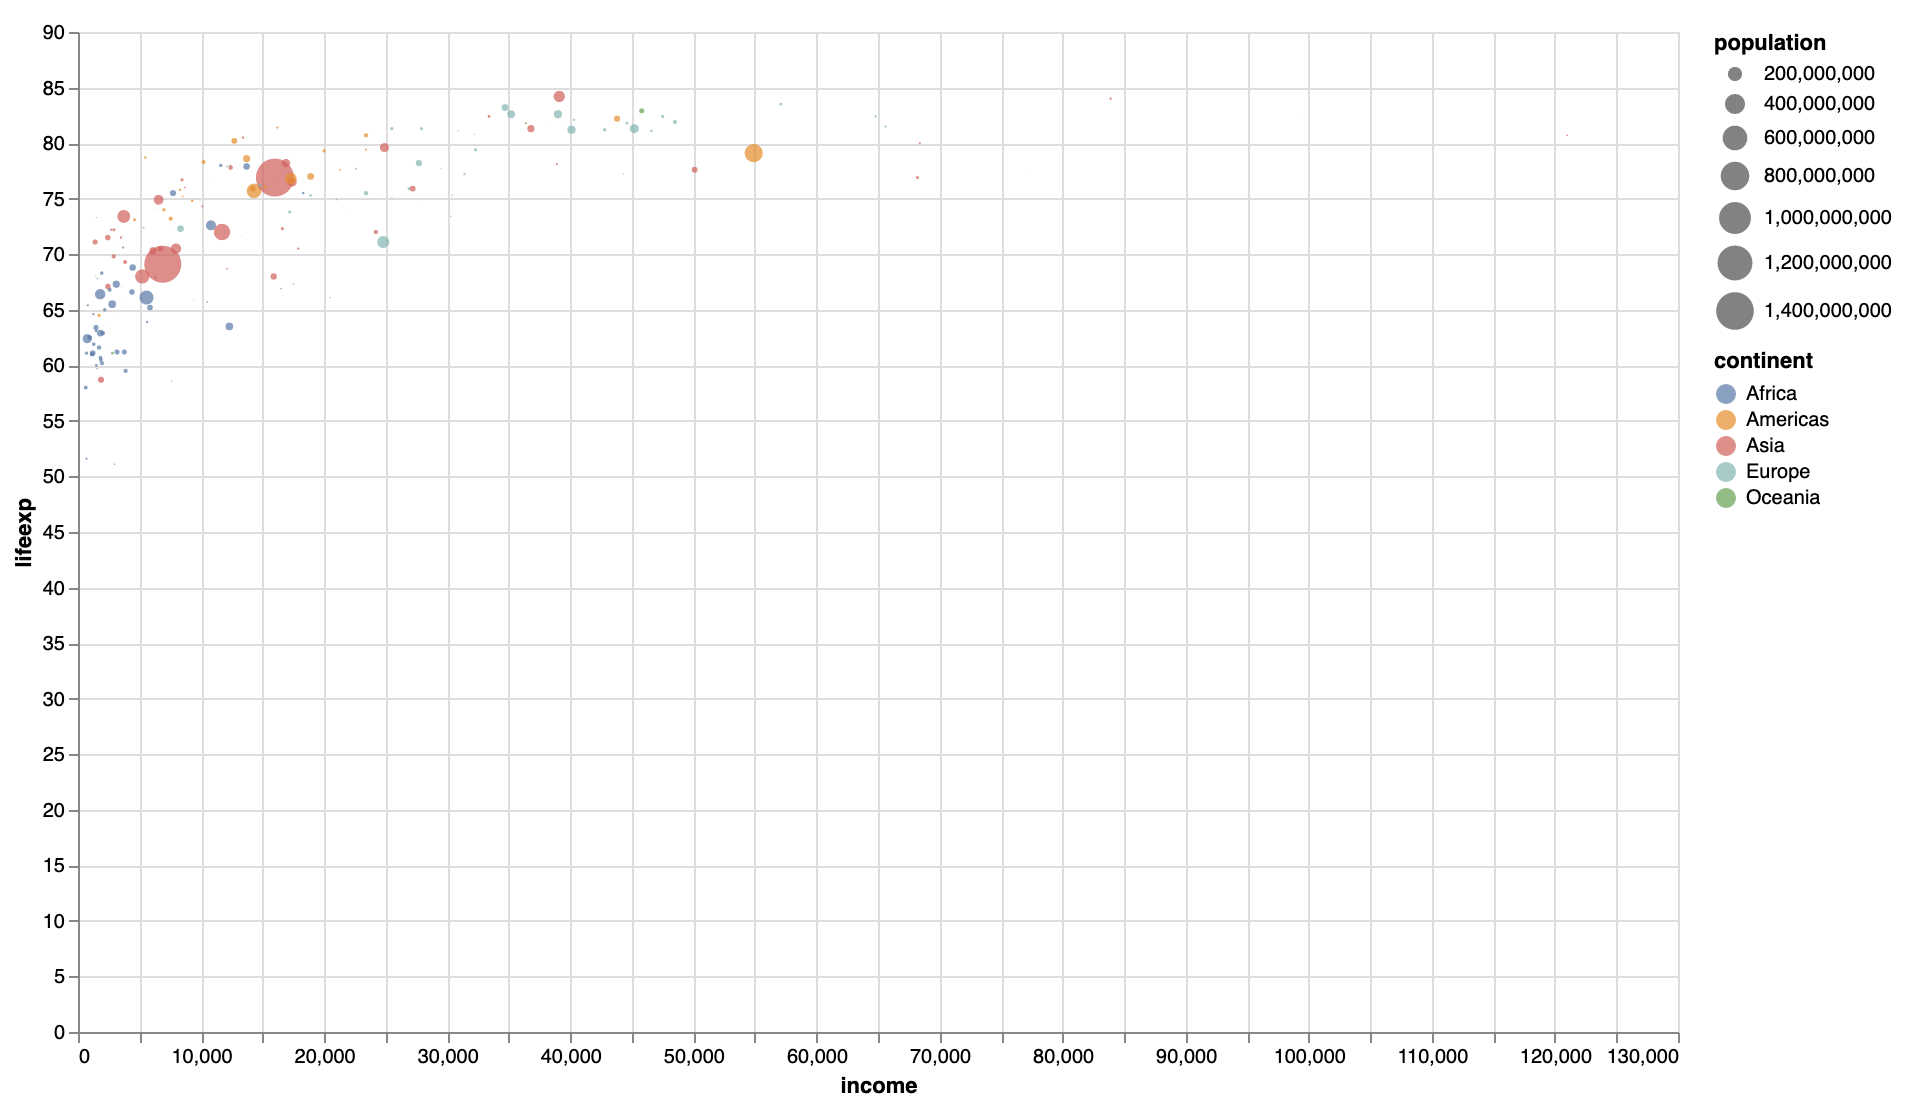Click the orange bubble near income 55,000

pyautogui.click(x=753, y=153)
